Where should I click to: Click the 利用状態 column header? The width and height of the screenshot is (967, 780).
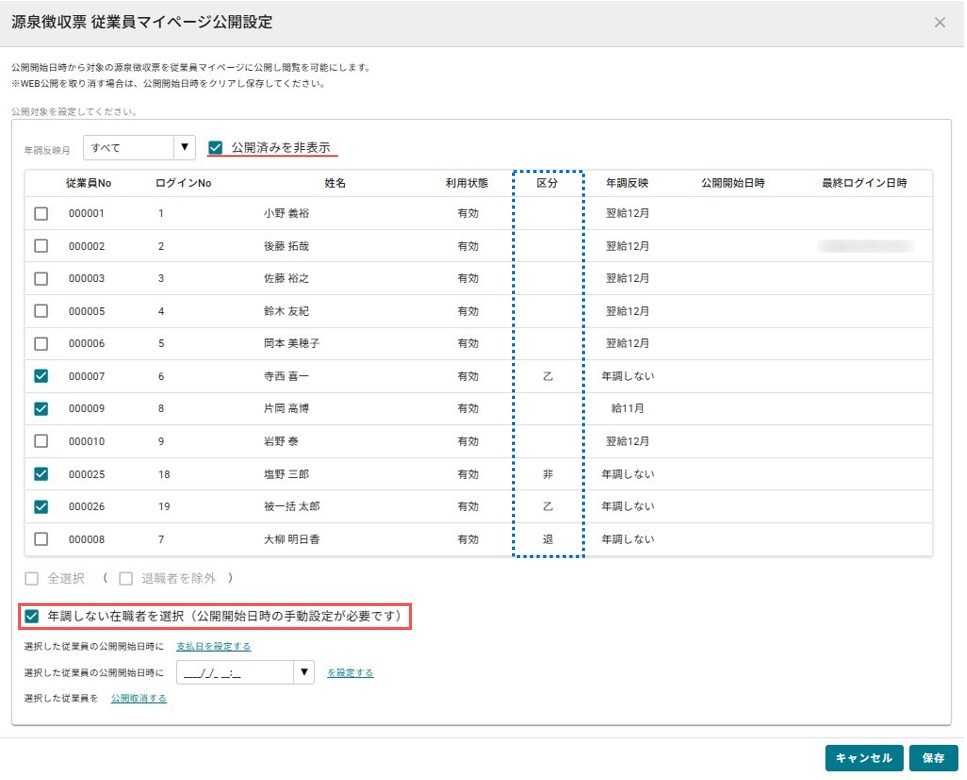pos(467,183)
